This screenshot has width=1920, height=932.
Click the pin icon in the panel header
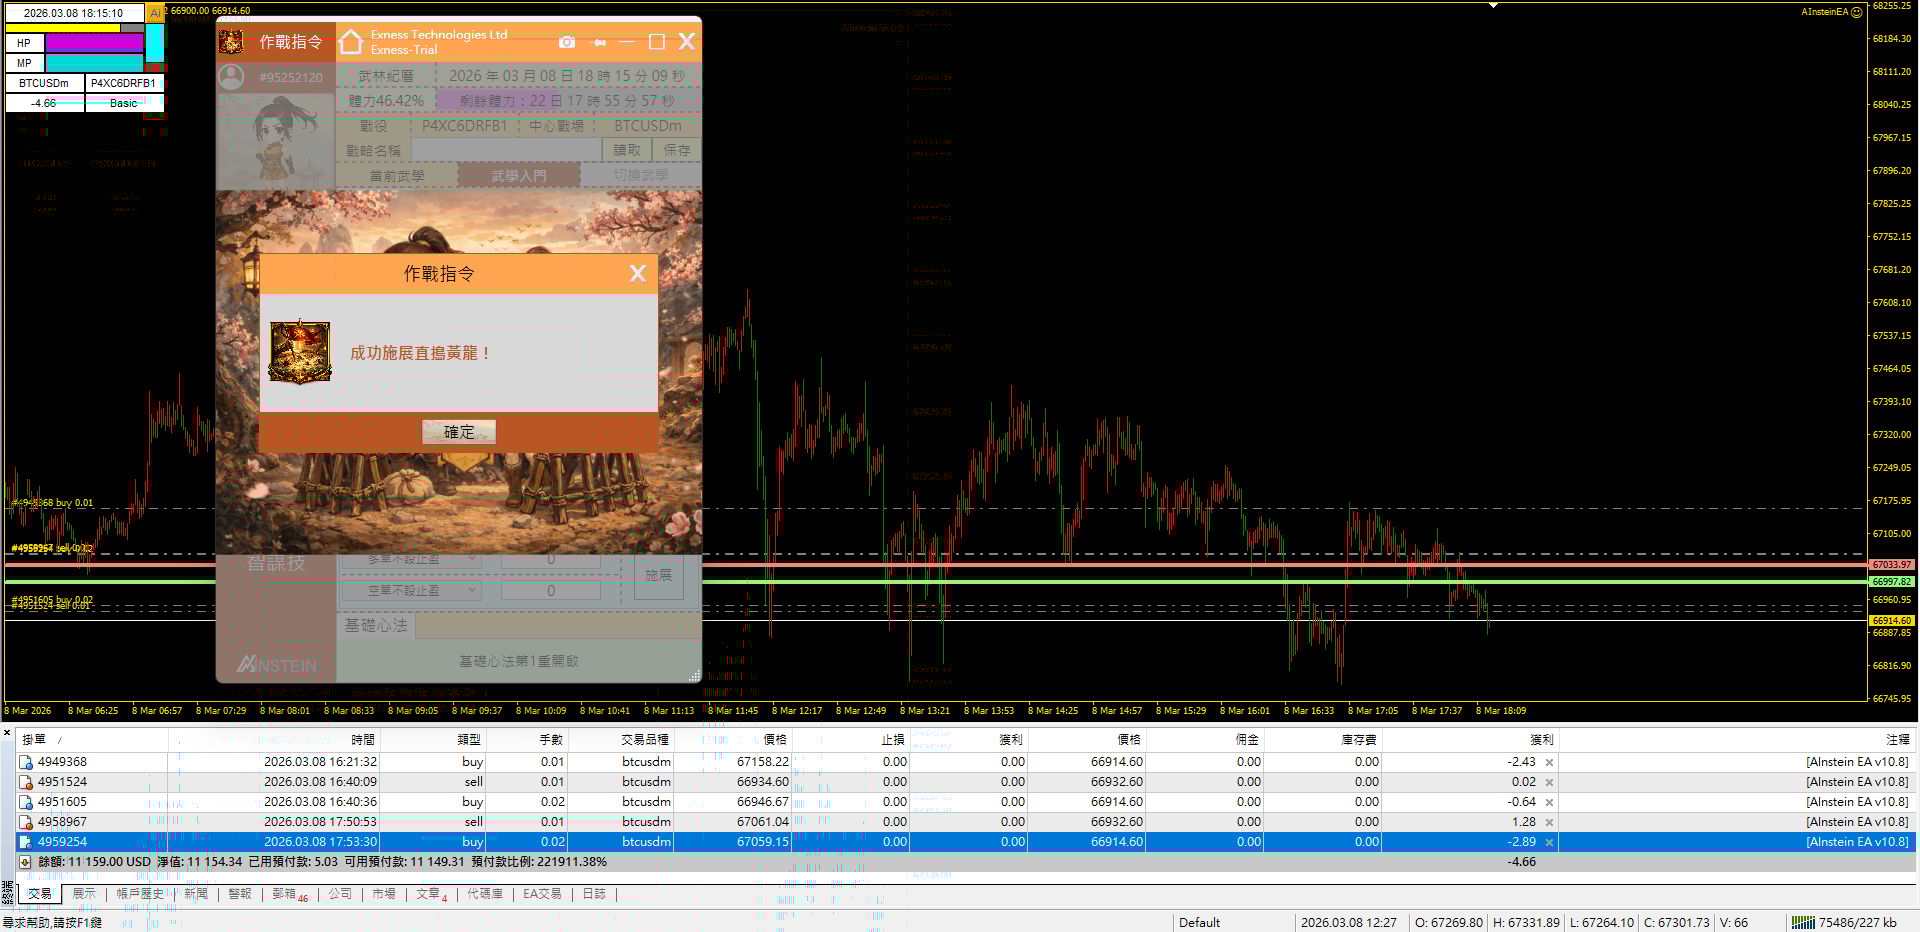pyautogui.click(x=598, y=42)
